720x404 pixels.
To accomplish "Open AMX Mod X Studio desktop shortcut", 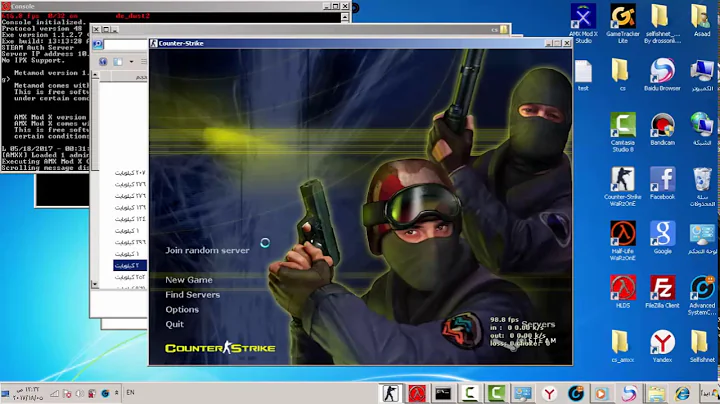I will 583,24.
